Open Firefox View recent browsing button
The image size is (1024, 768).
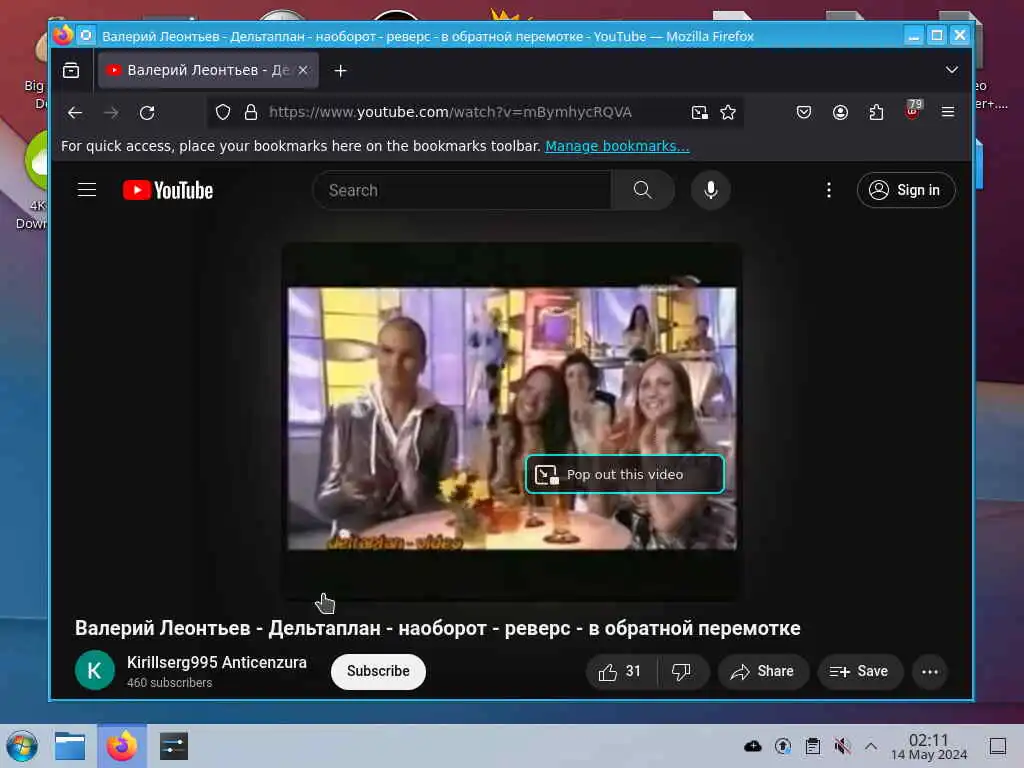click(71, 70)
